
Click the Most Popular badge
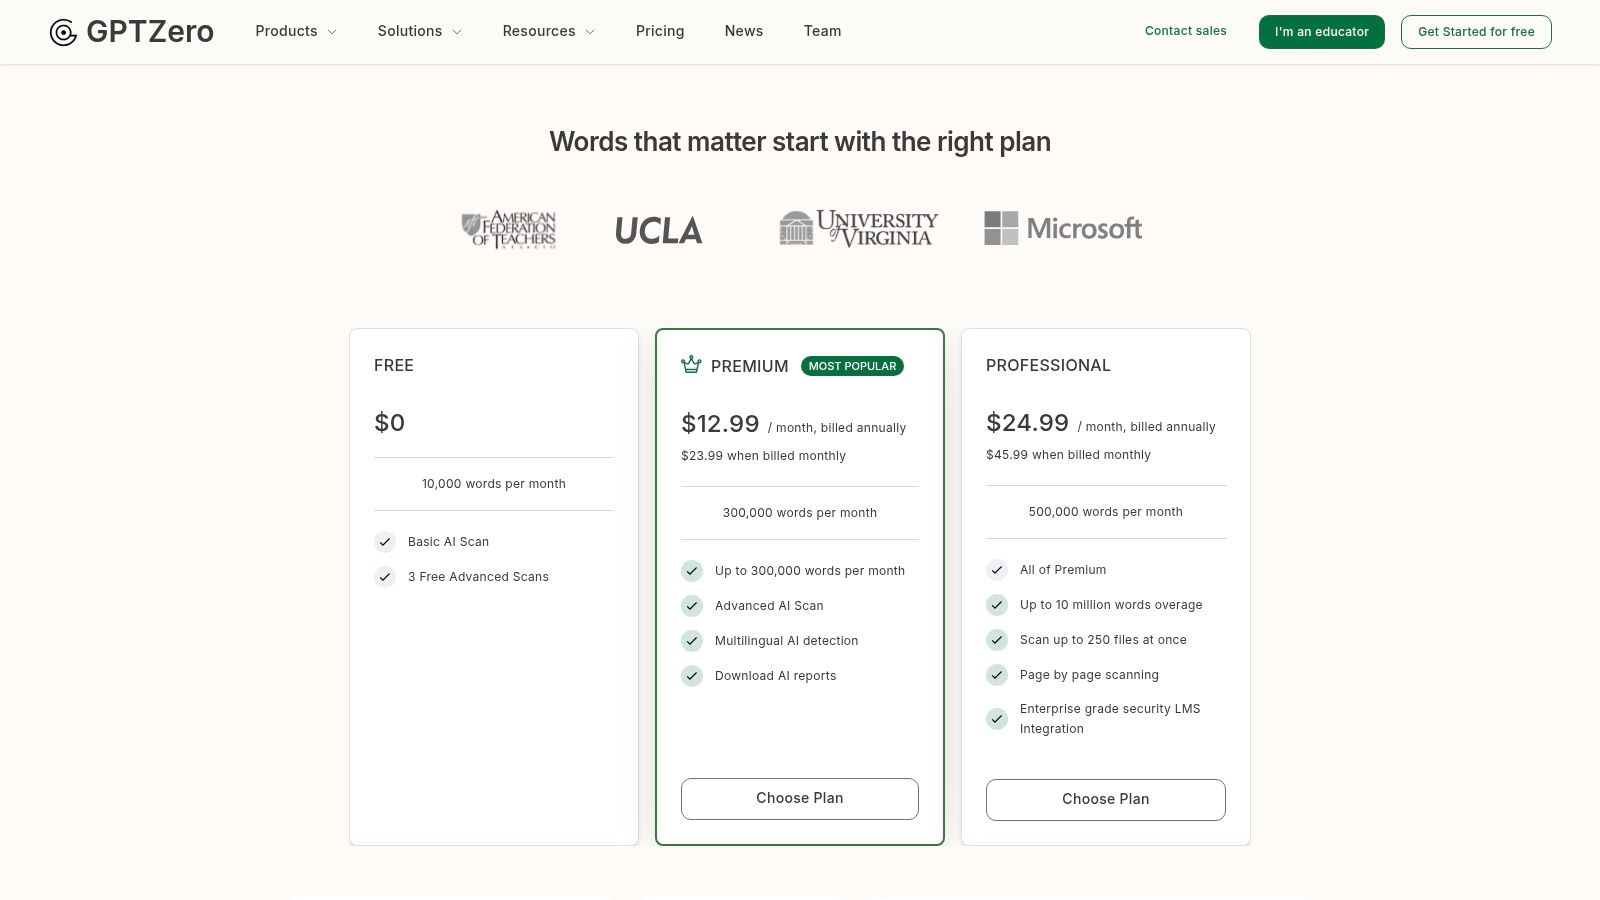click(852, 366)
